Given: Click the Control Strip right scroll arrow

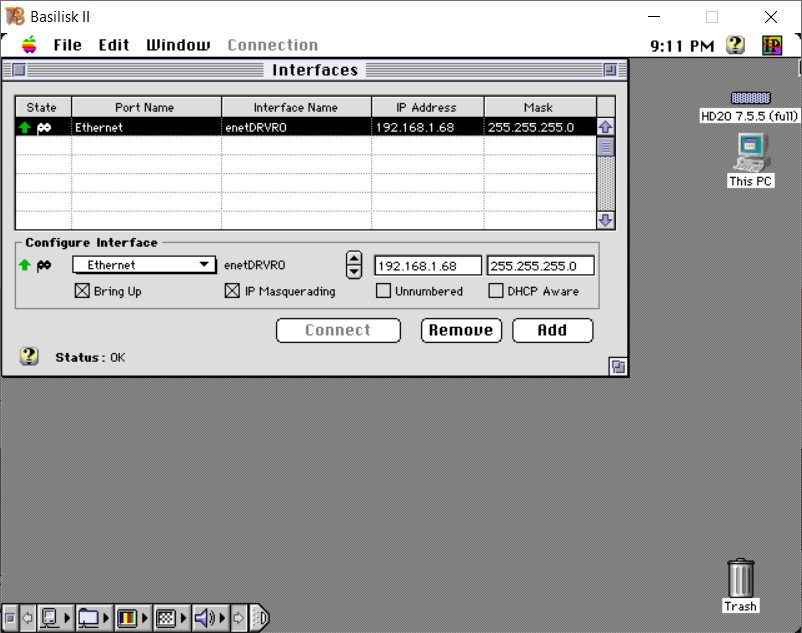Looking at the screenshot, I should 239,618.
